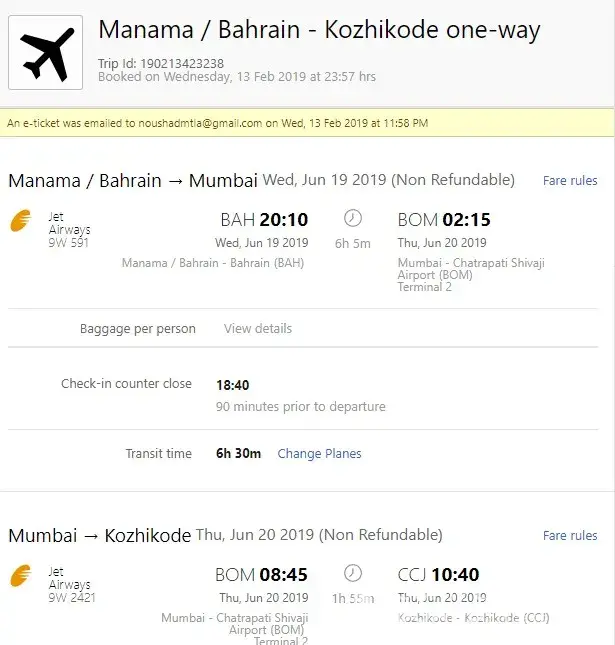Expand View details for baggage
Image resolution: width=615 pixels, height=645 pixels.
tap(258, 328)
